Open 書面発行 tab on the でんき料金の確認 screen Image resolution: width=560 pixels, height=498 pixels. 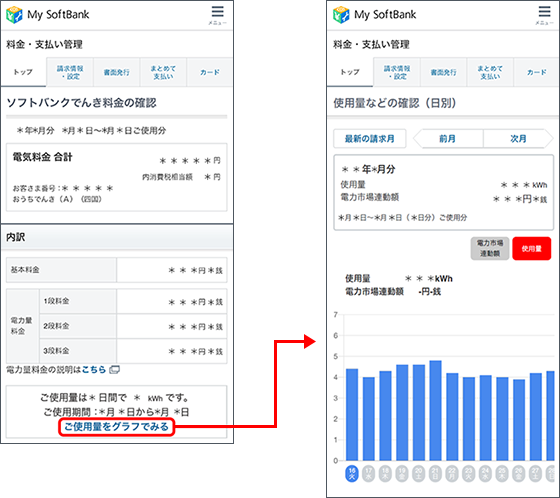click(x=116, y=72)
